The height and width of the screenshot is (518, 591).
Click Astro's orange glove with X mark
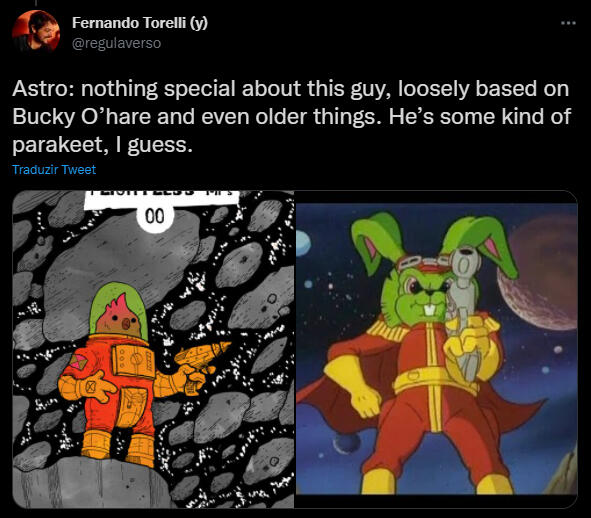pyautogui.click(x=87, y=388)
